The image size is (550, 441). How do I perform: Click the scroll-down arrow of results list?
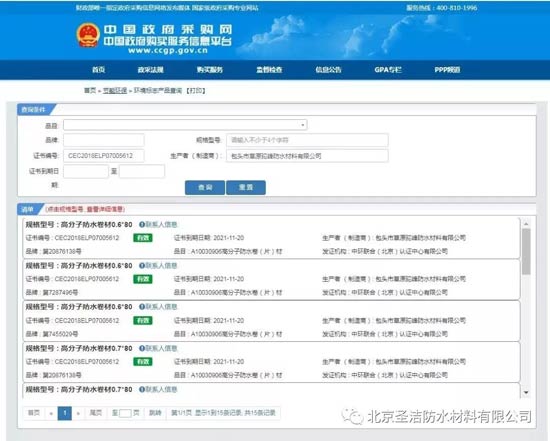pos(526,392)
